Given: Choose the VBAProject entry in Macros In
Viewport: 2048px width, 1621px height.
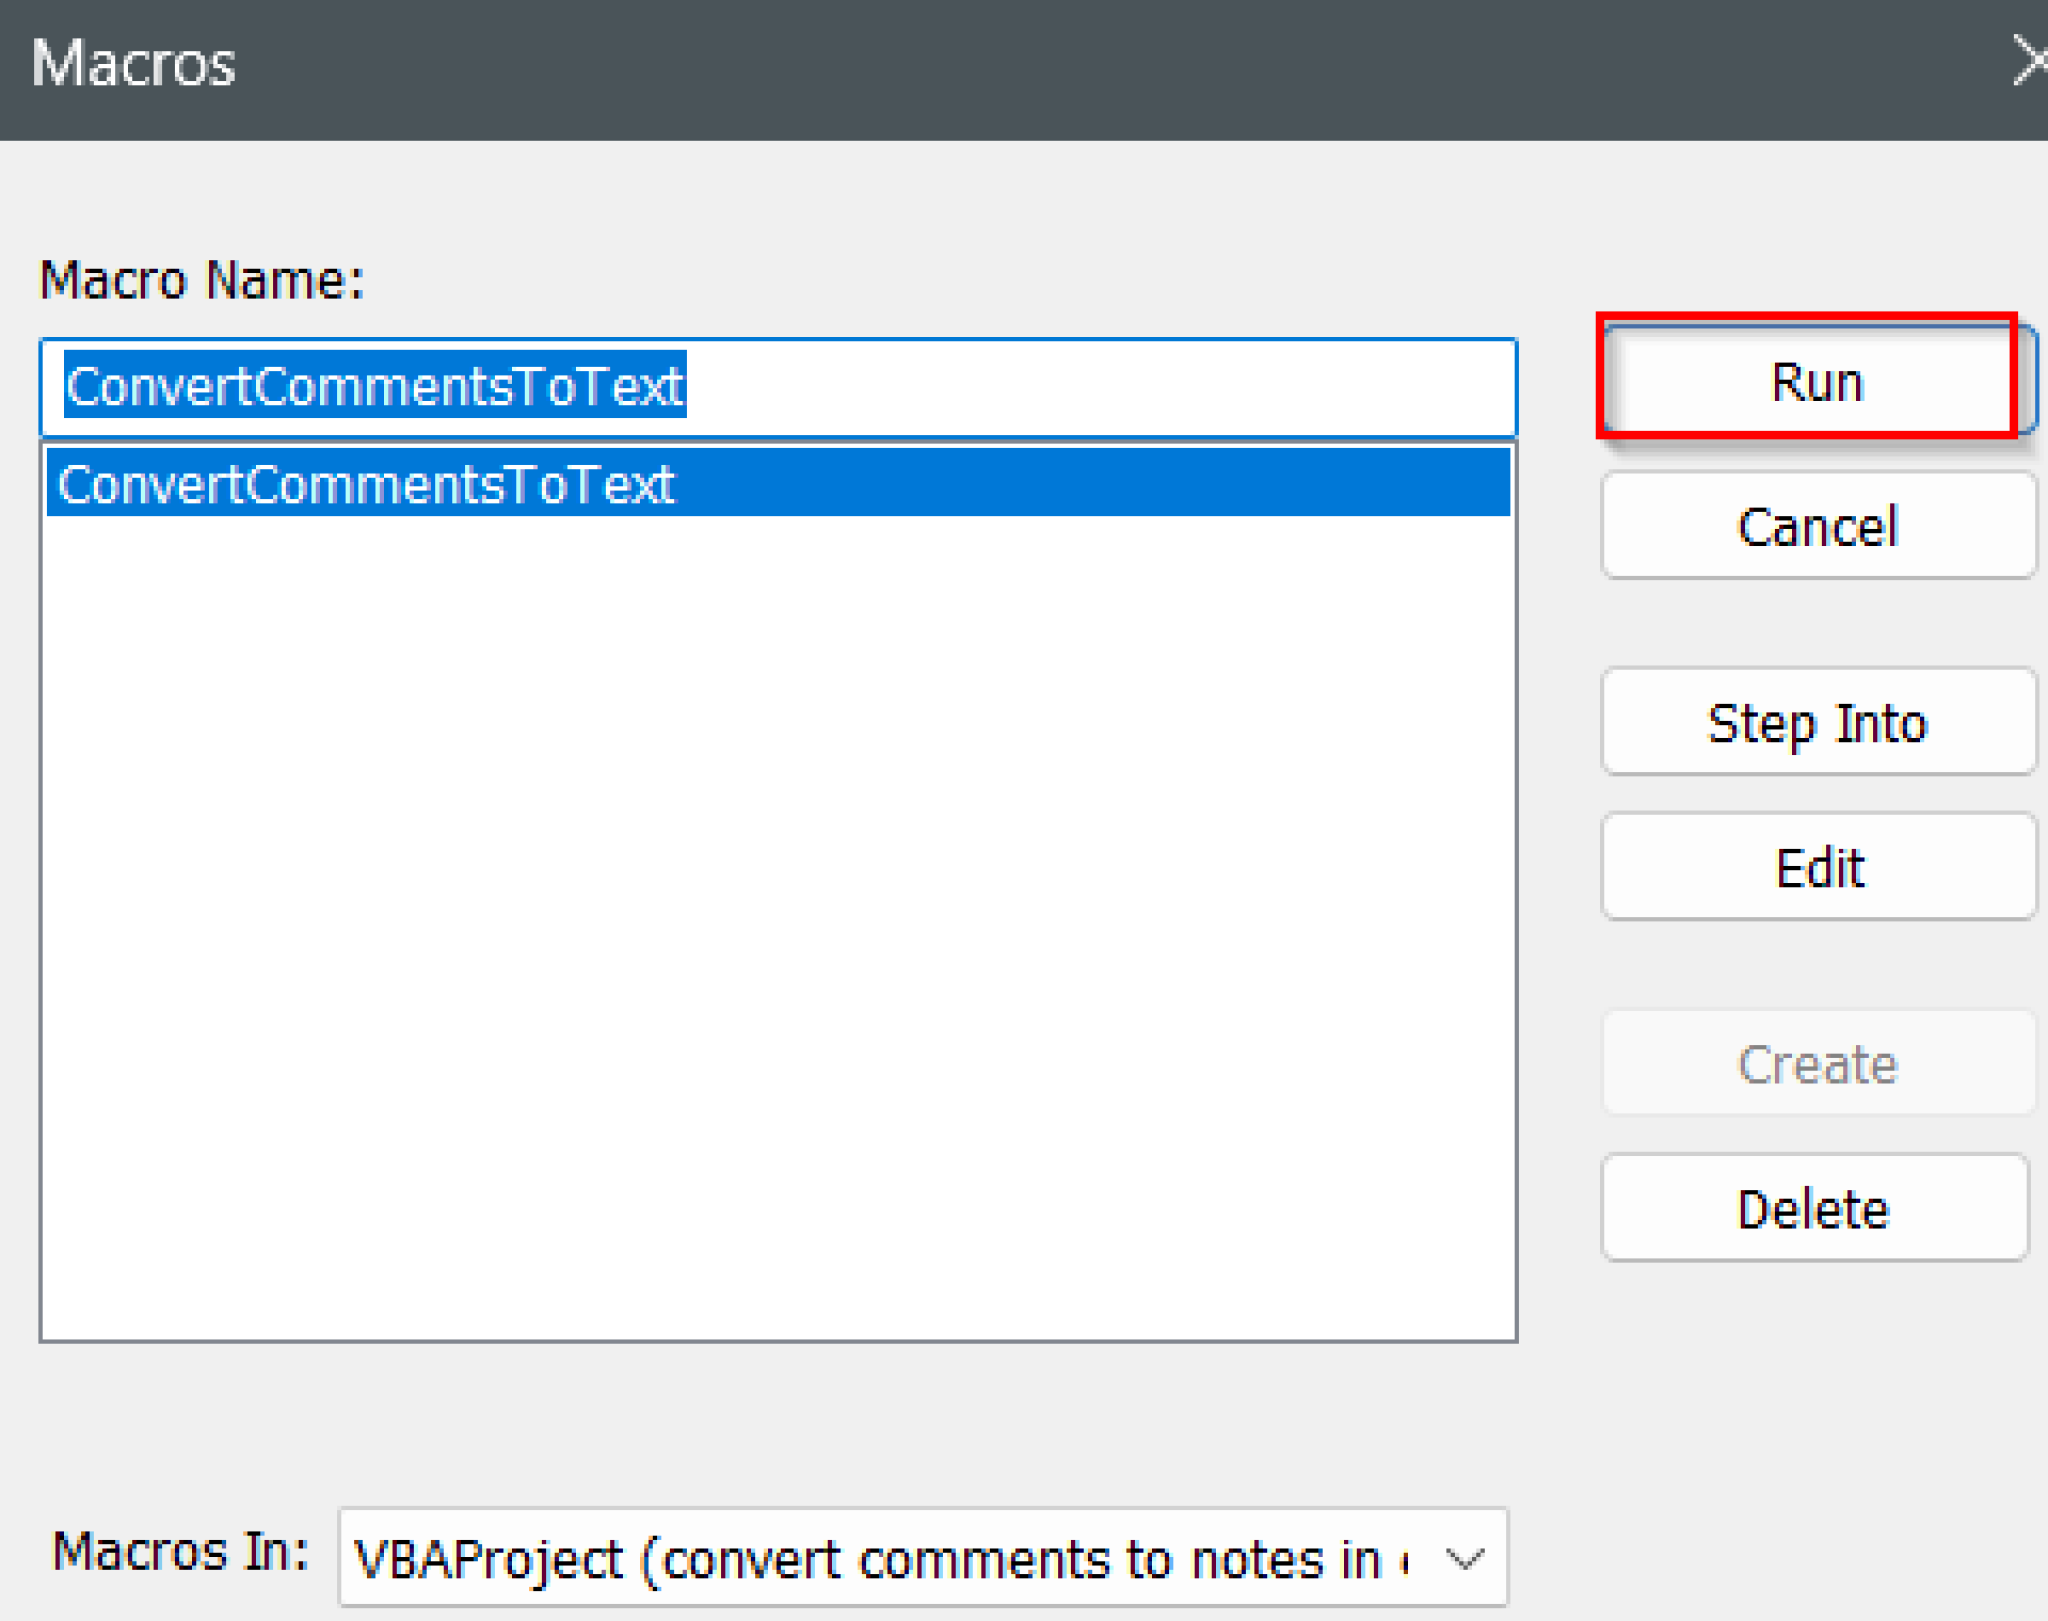Looking at the screenshot, I should coord(880,1558).
